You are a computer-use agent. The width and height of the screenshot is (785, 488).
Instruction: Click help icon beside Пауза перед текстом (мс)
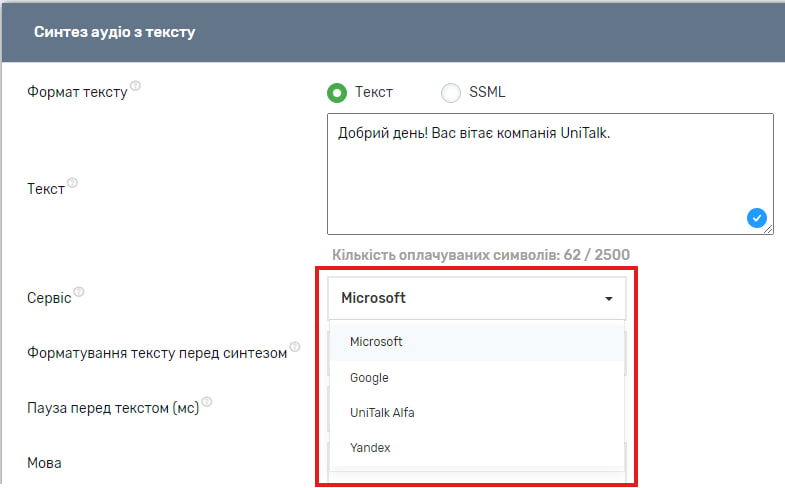point(207,403)
